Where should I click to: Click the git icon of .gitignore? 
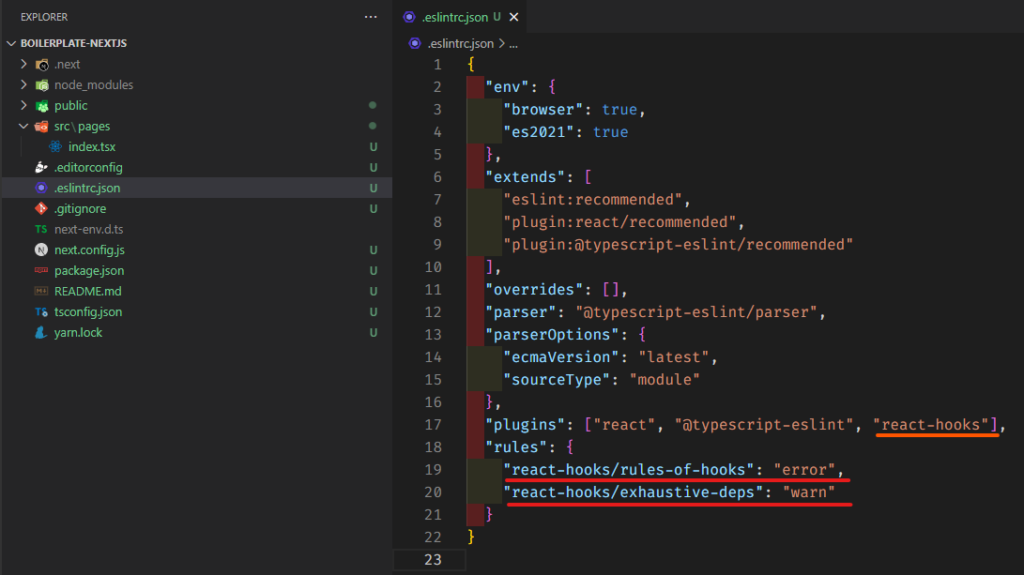[x=41, y=208]
